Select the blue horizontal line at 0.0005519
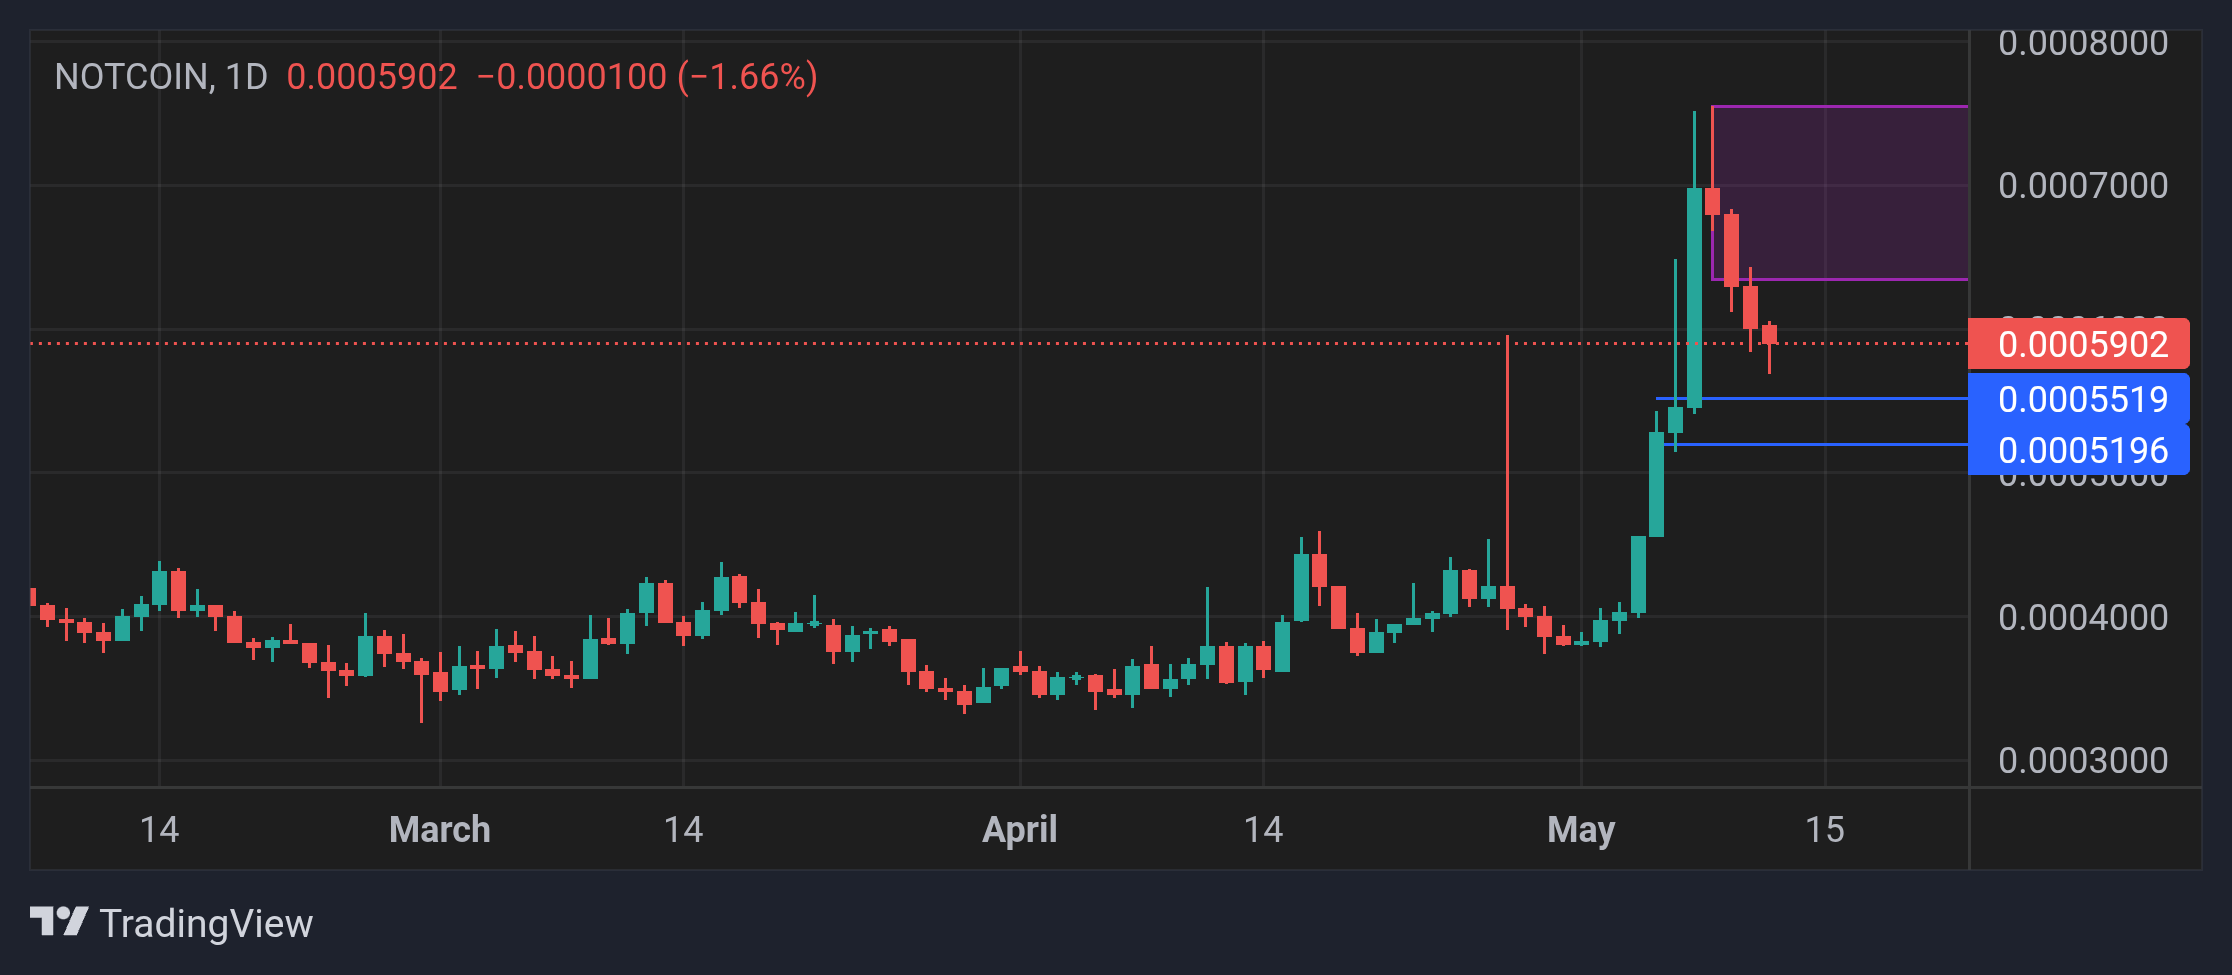The width and height of the screenshot is (2232, 975). click(x=1812, y=399)
